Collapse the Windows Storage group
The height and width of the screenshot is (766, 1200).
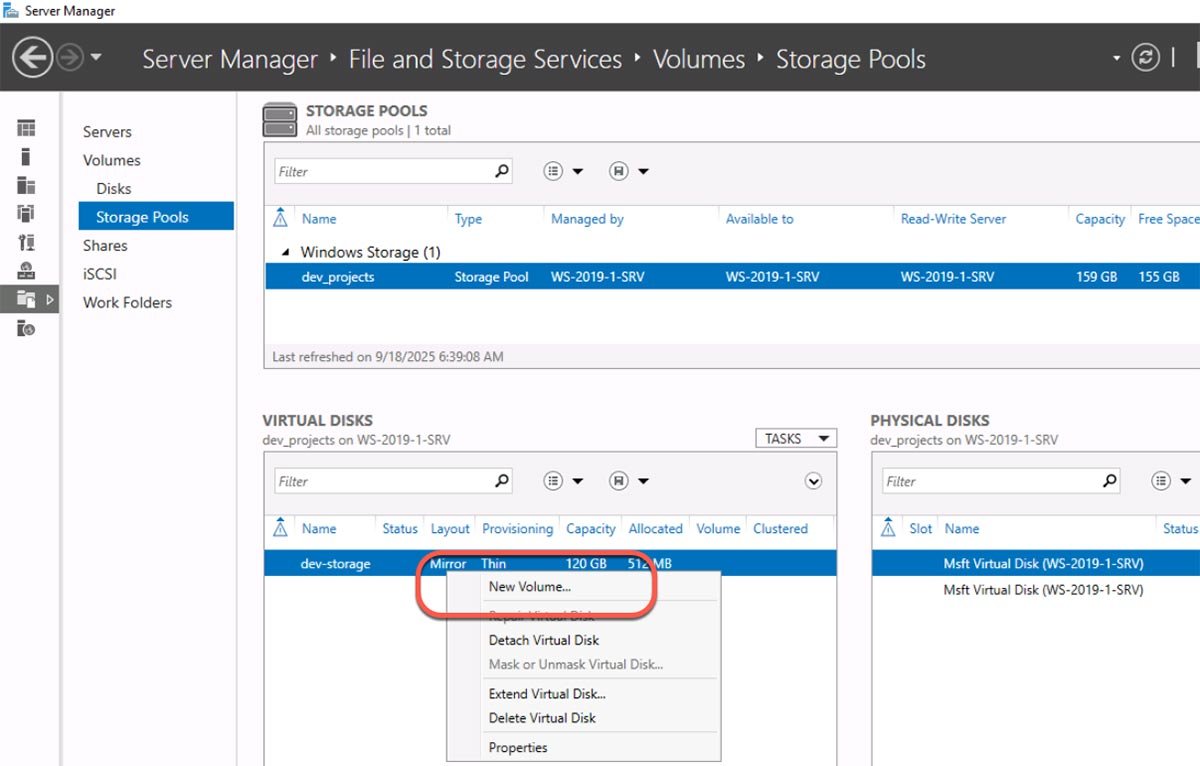tap(285, 252)
